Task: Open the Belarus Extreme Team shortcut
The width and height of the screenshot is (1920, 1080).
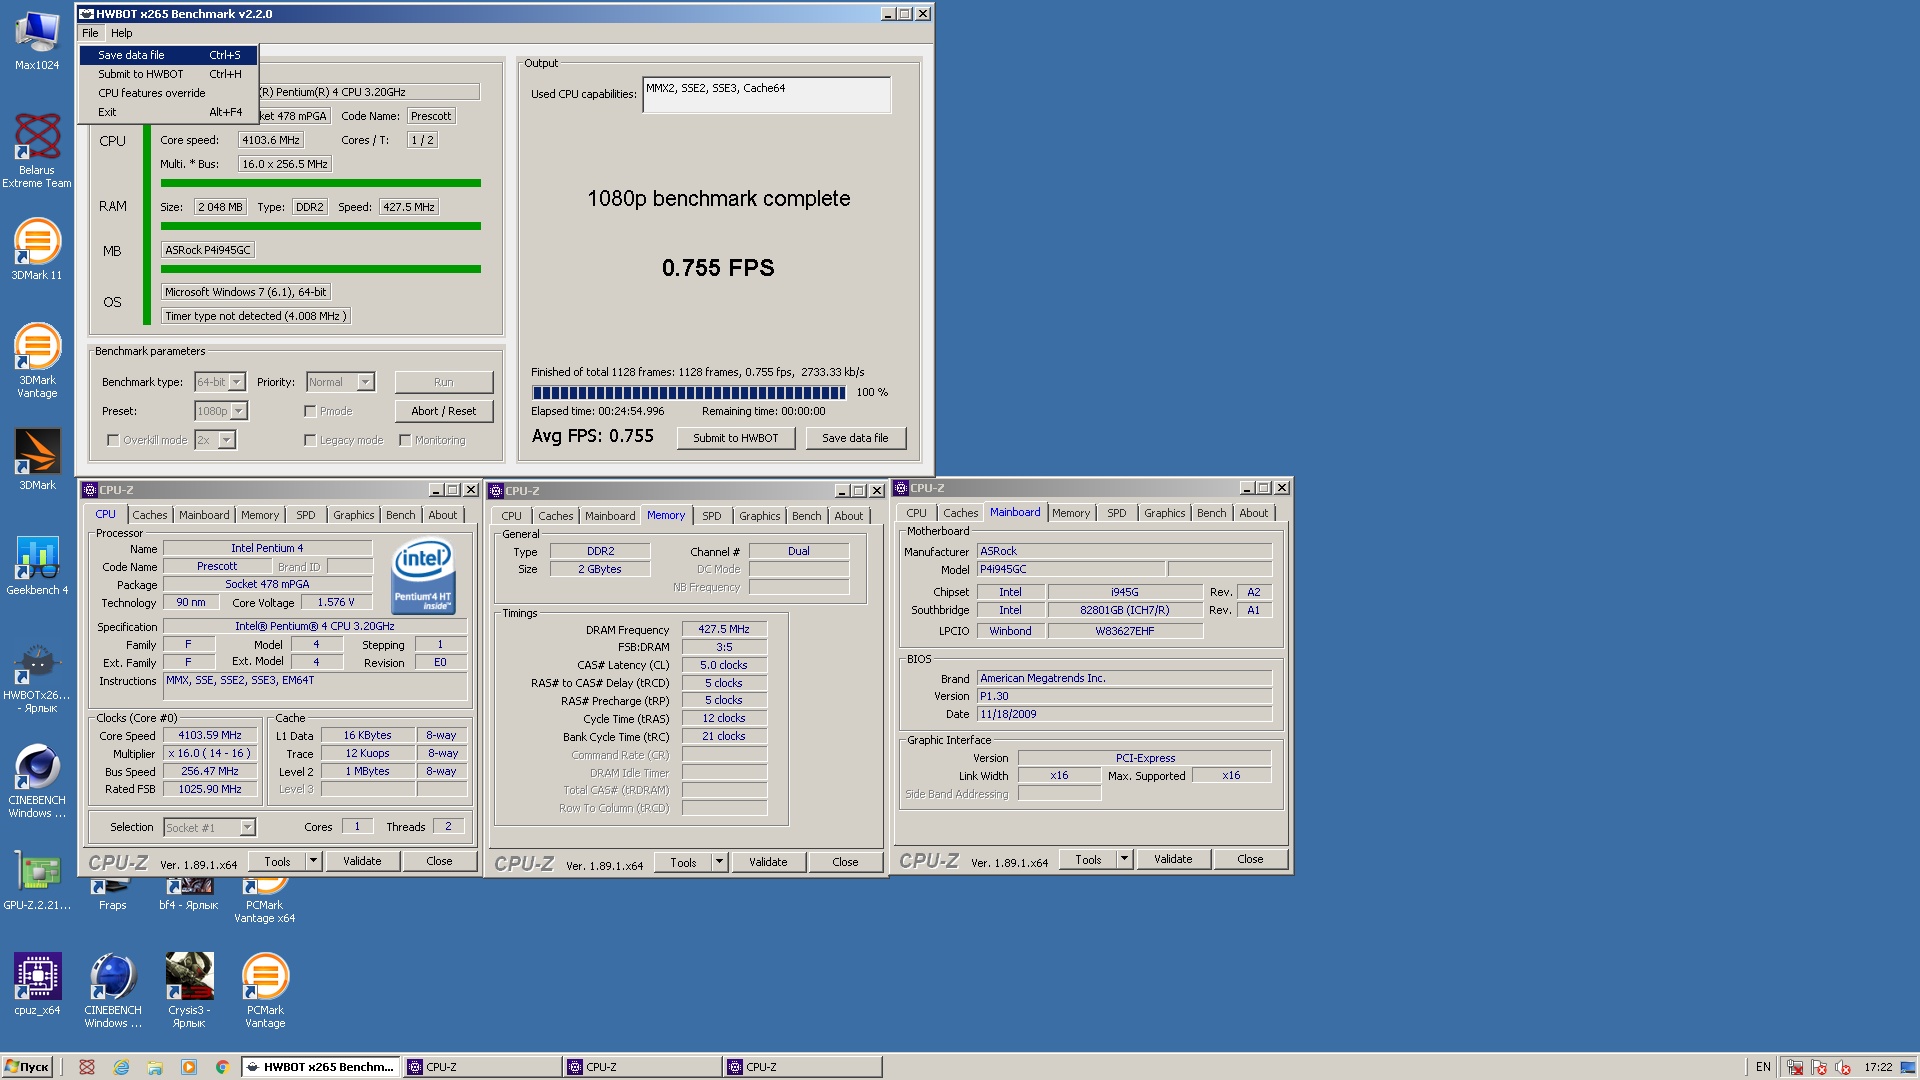Action: click(x=37, y=149)
